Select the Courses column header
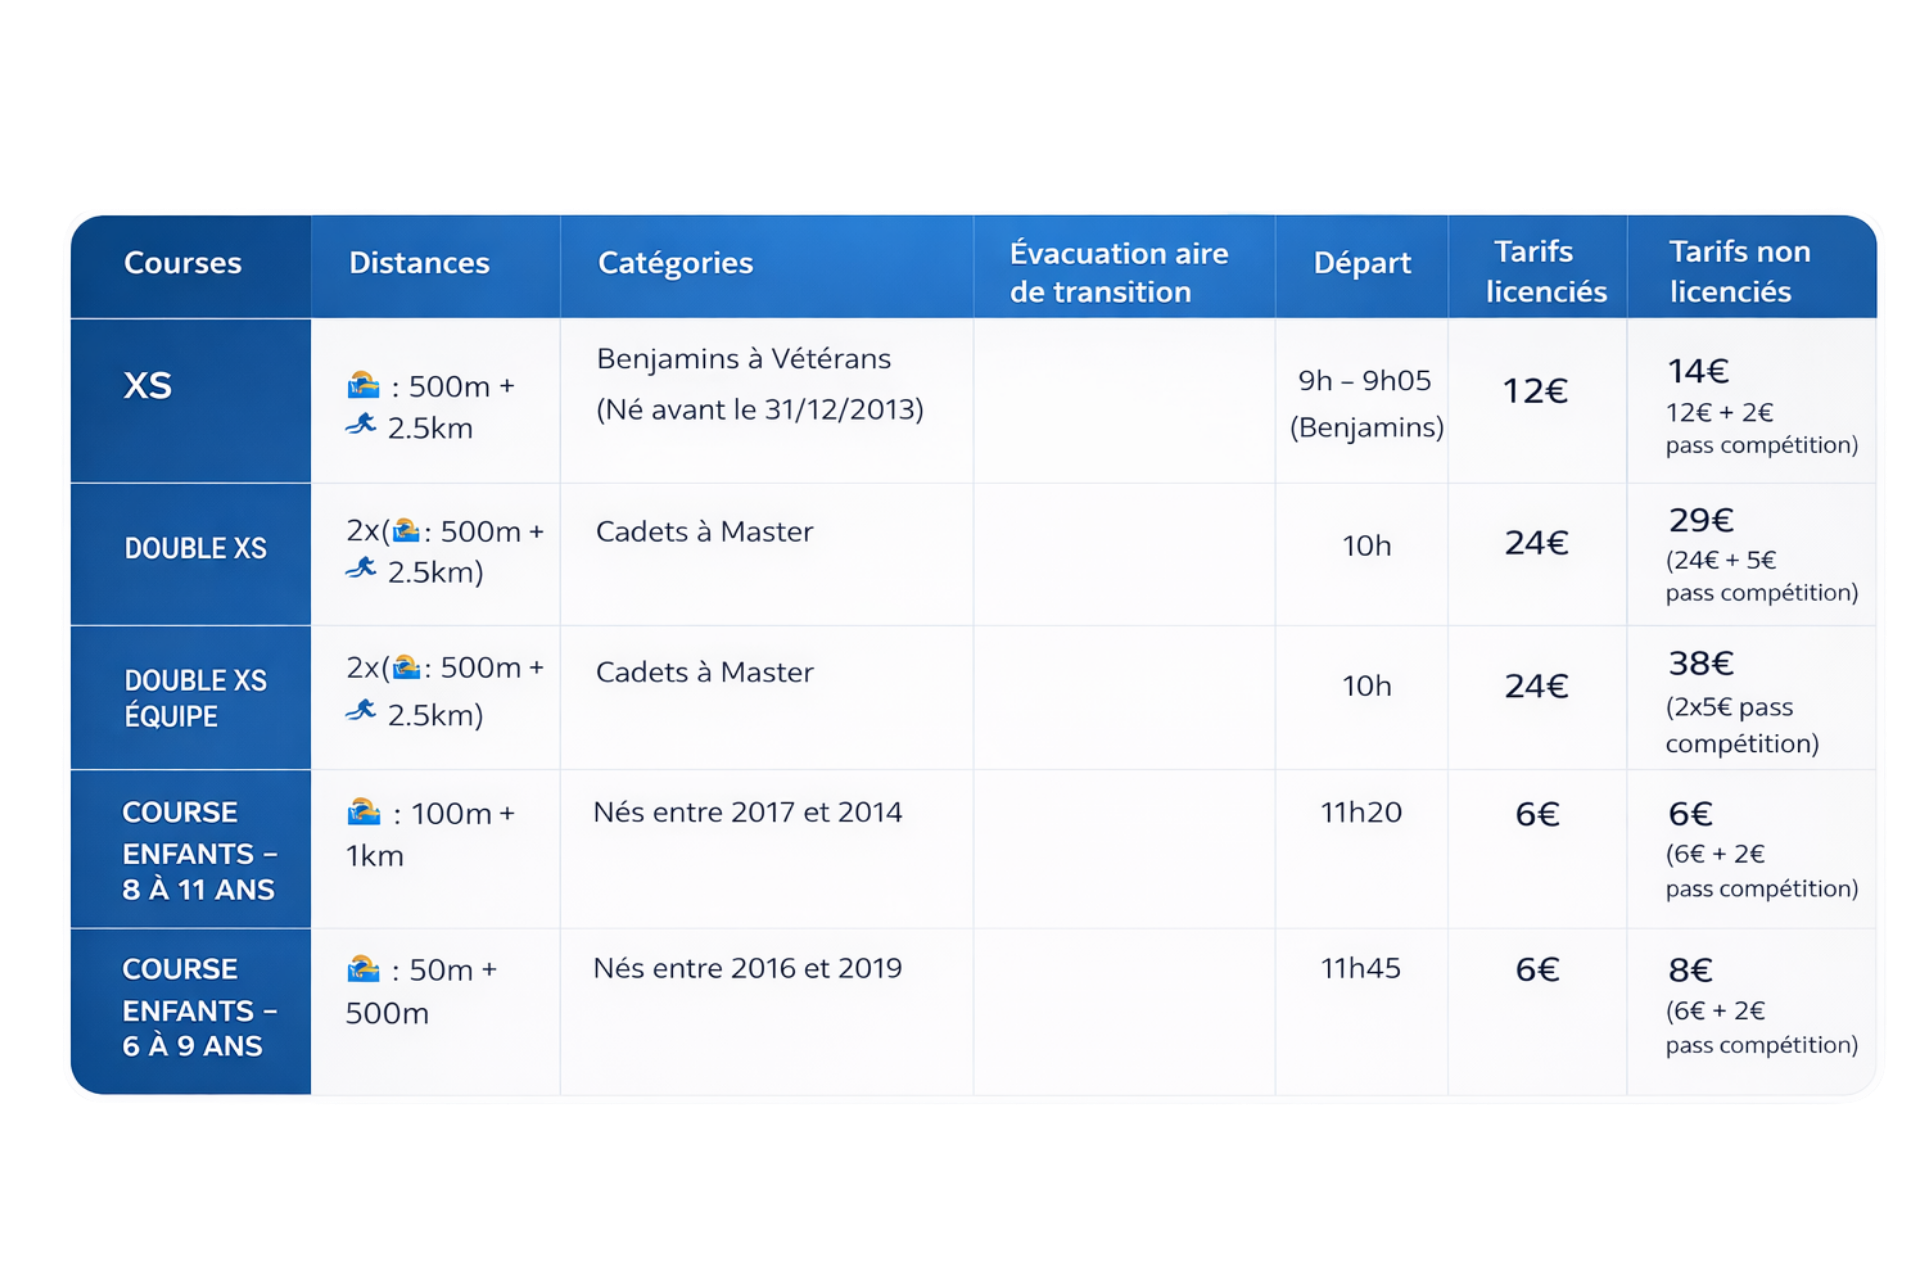 point(183,263)
